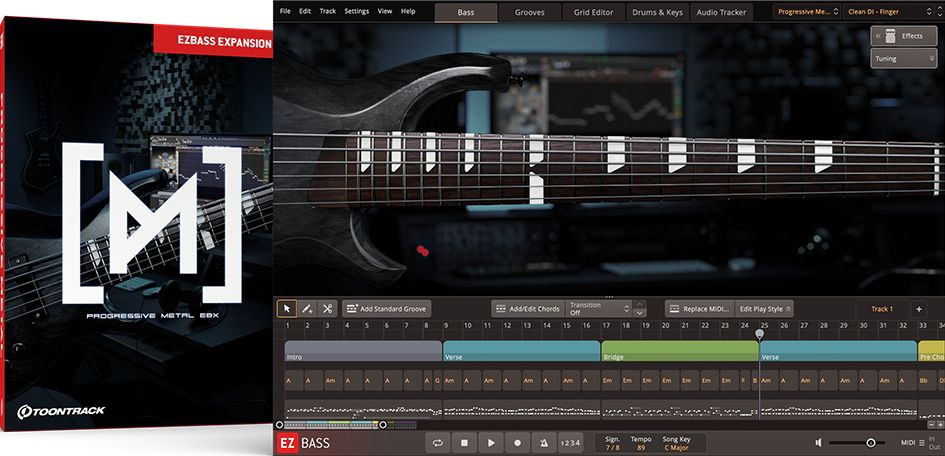Open the Clean DI - Finger preset dropdown
The image size is (945, 456).
891,11
